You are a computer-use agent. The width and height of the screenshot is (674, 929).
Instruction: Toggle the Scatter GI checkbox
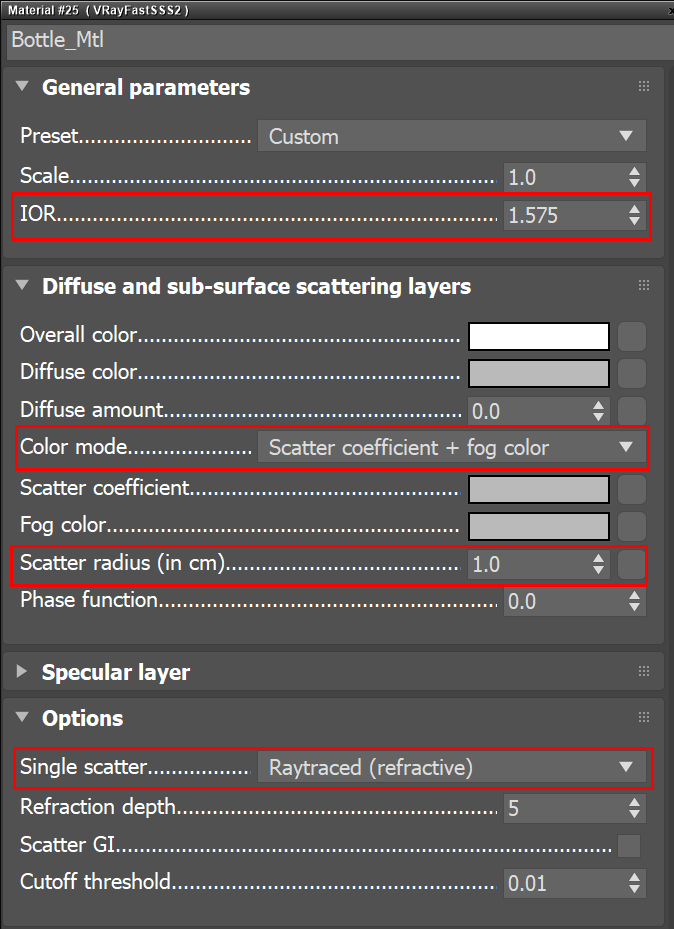[x=629, y=846]
